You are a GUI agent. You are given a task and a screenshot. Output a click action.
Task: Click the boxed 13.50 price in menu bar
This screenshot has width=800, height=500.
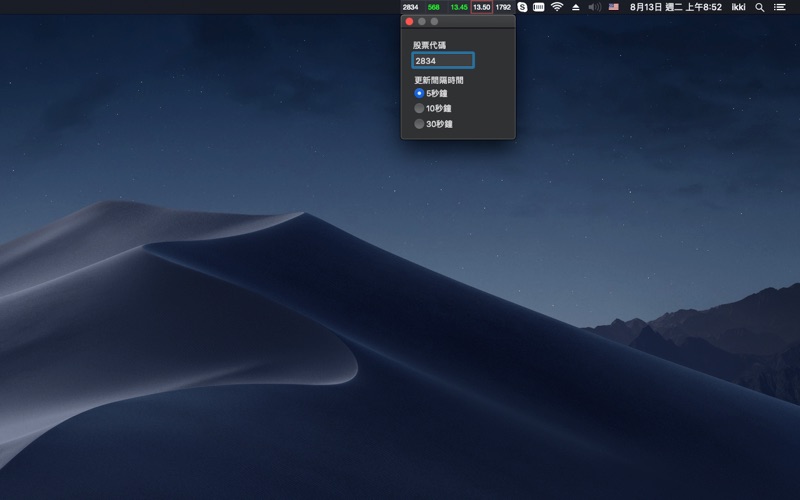click(x=481, y=7)
